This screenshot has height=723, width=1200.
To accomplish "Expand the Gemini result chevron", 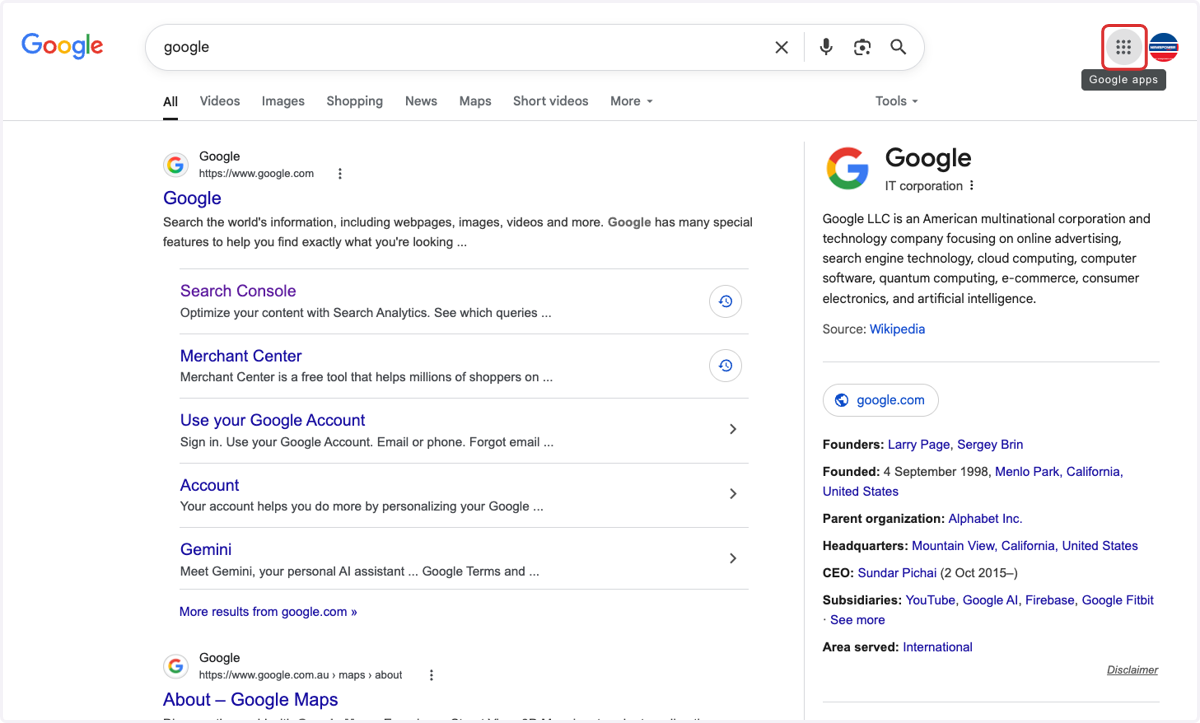I will pyautogui.click(x=733, y=558).
